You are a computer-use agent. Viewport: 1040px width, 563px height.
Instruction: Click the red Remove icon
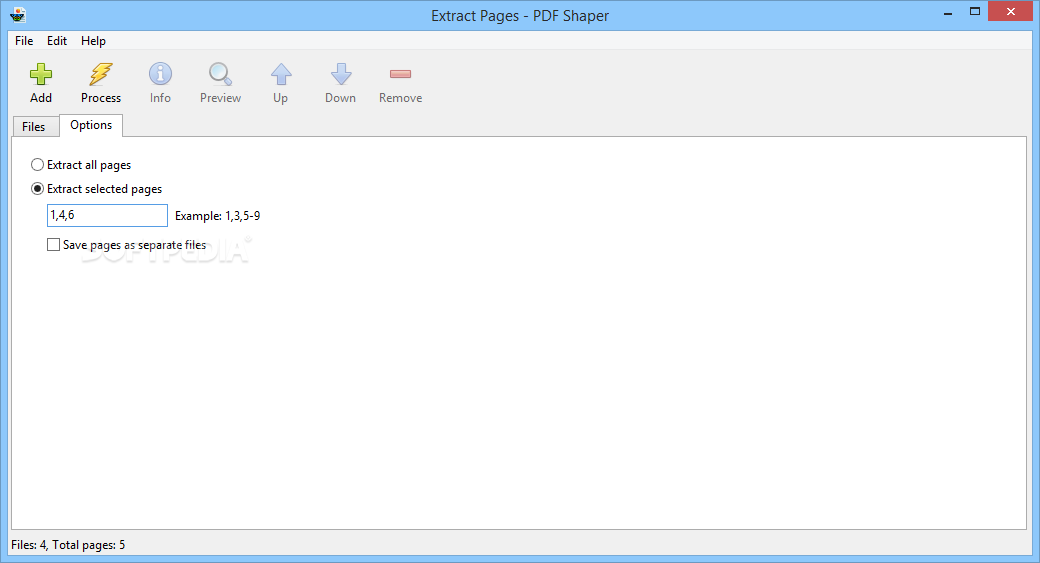(401, 74)
